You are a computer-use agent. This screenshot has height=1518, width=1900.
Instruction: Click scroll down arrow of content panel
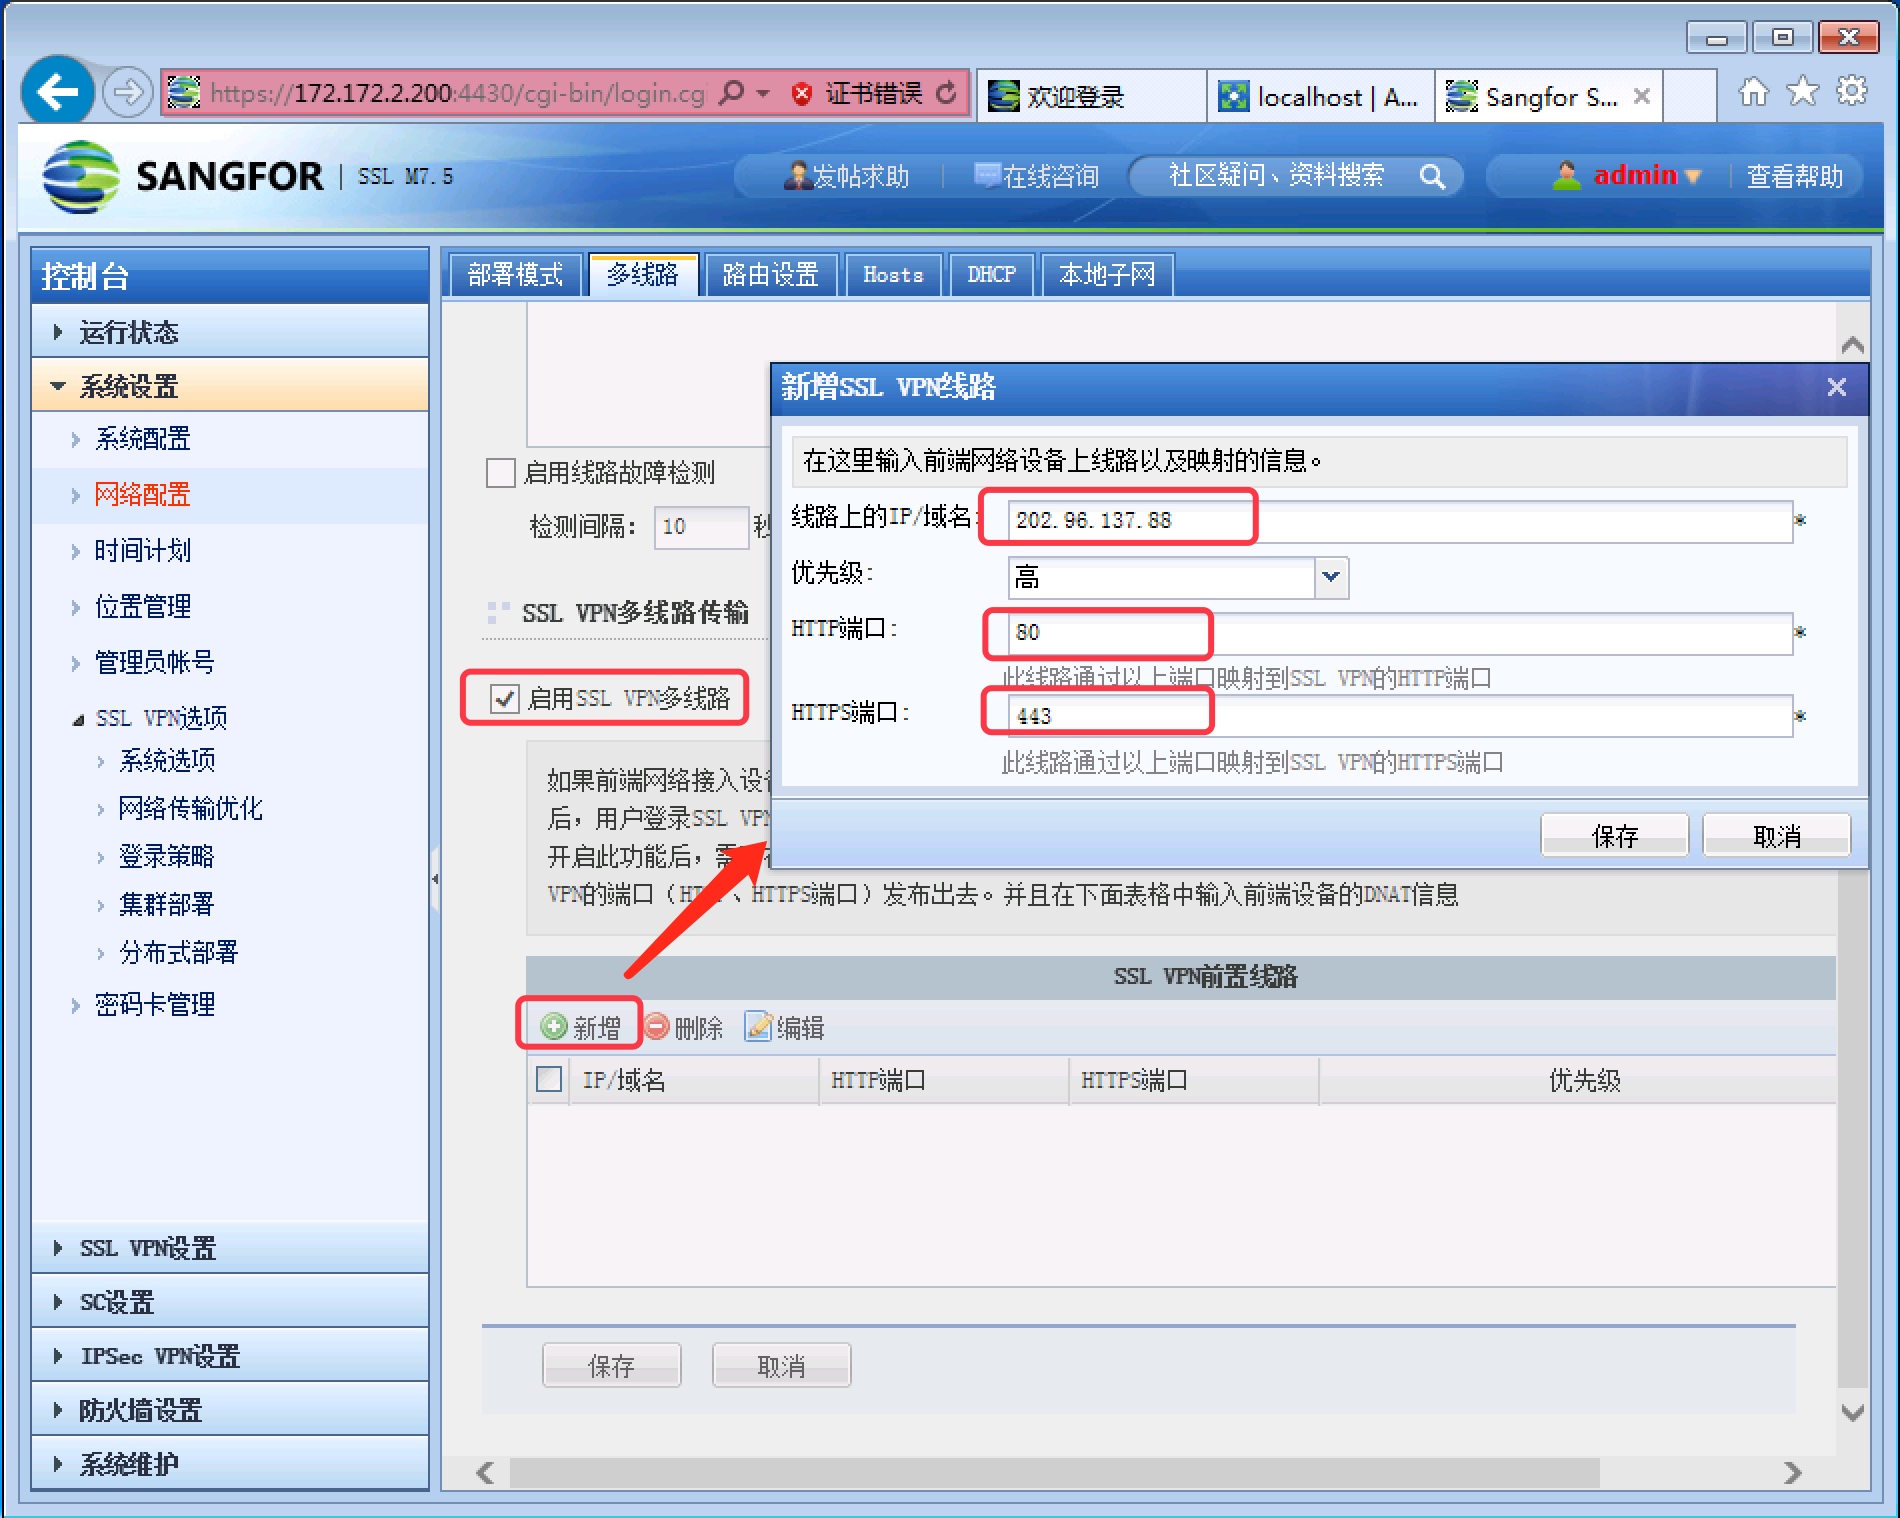pos(1852,1413)
